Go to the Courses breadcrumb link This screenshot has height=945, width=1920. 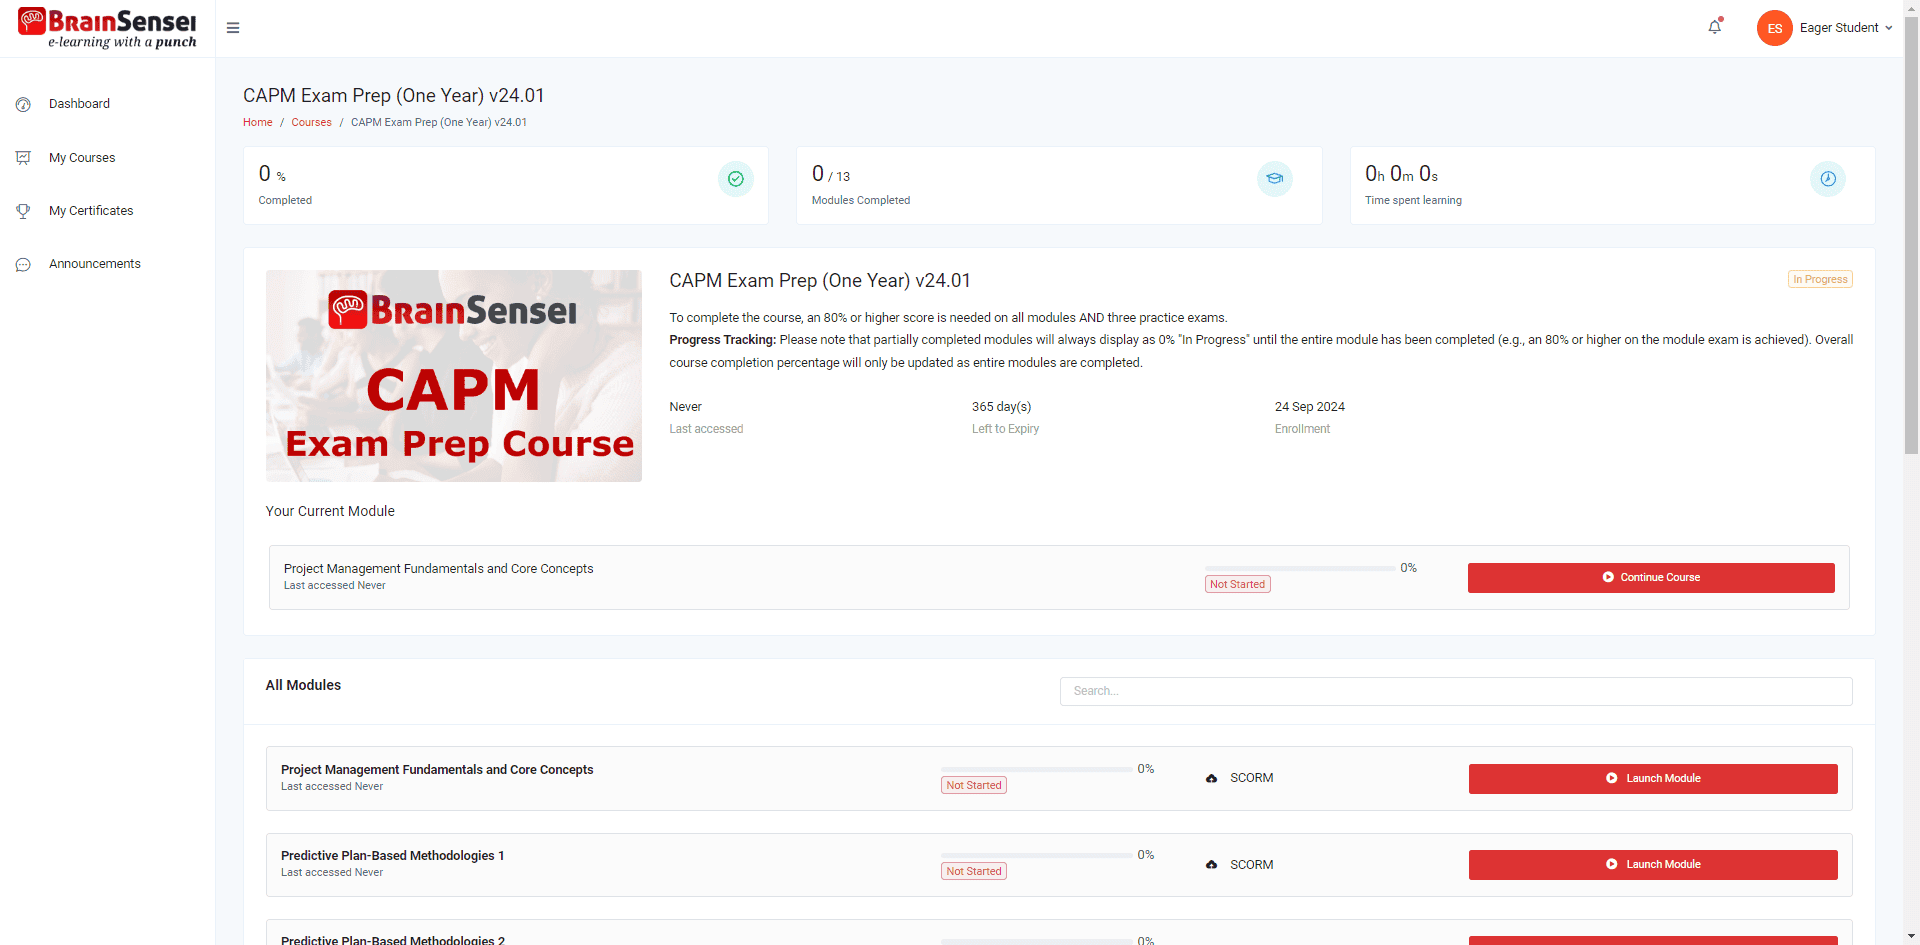coord(311,122)
